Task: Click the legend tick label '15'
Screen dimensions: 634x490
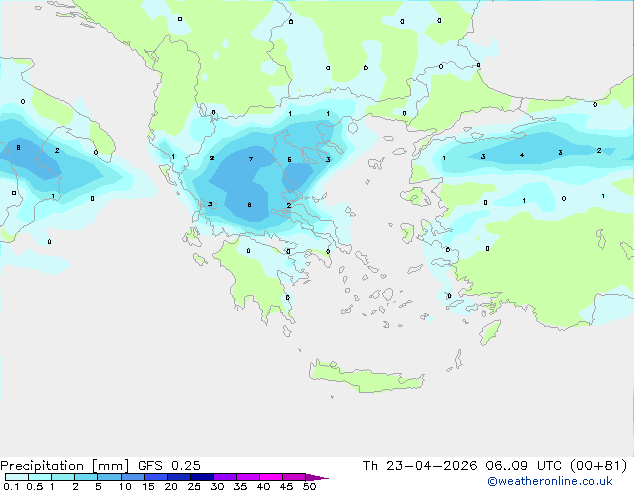Action: [x=148, y=486]
